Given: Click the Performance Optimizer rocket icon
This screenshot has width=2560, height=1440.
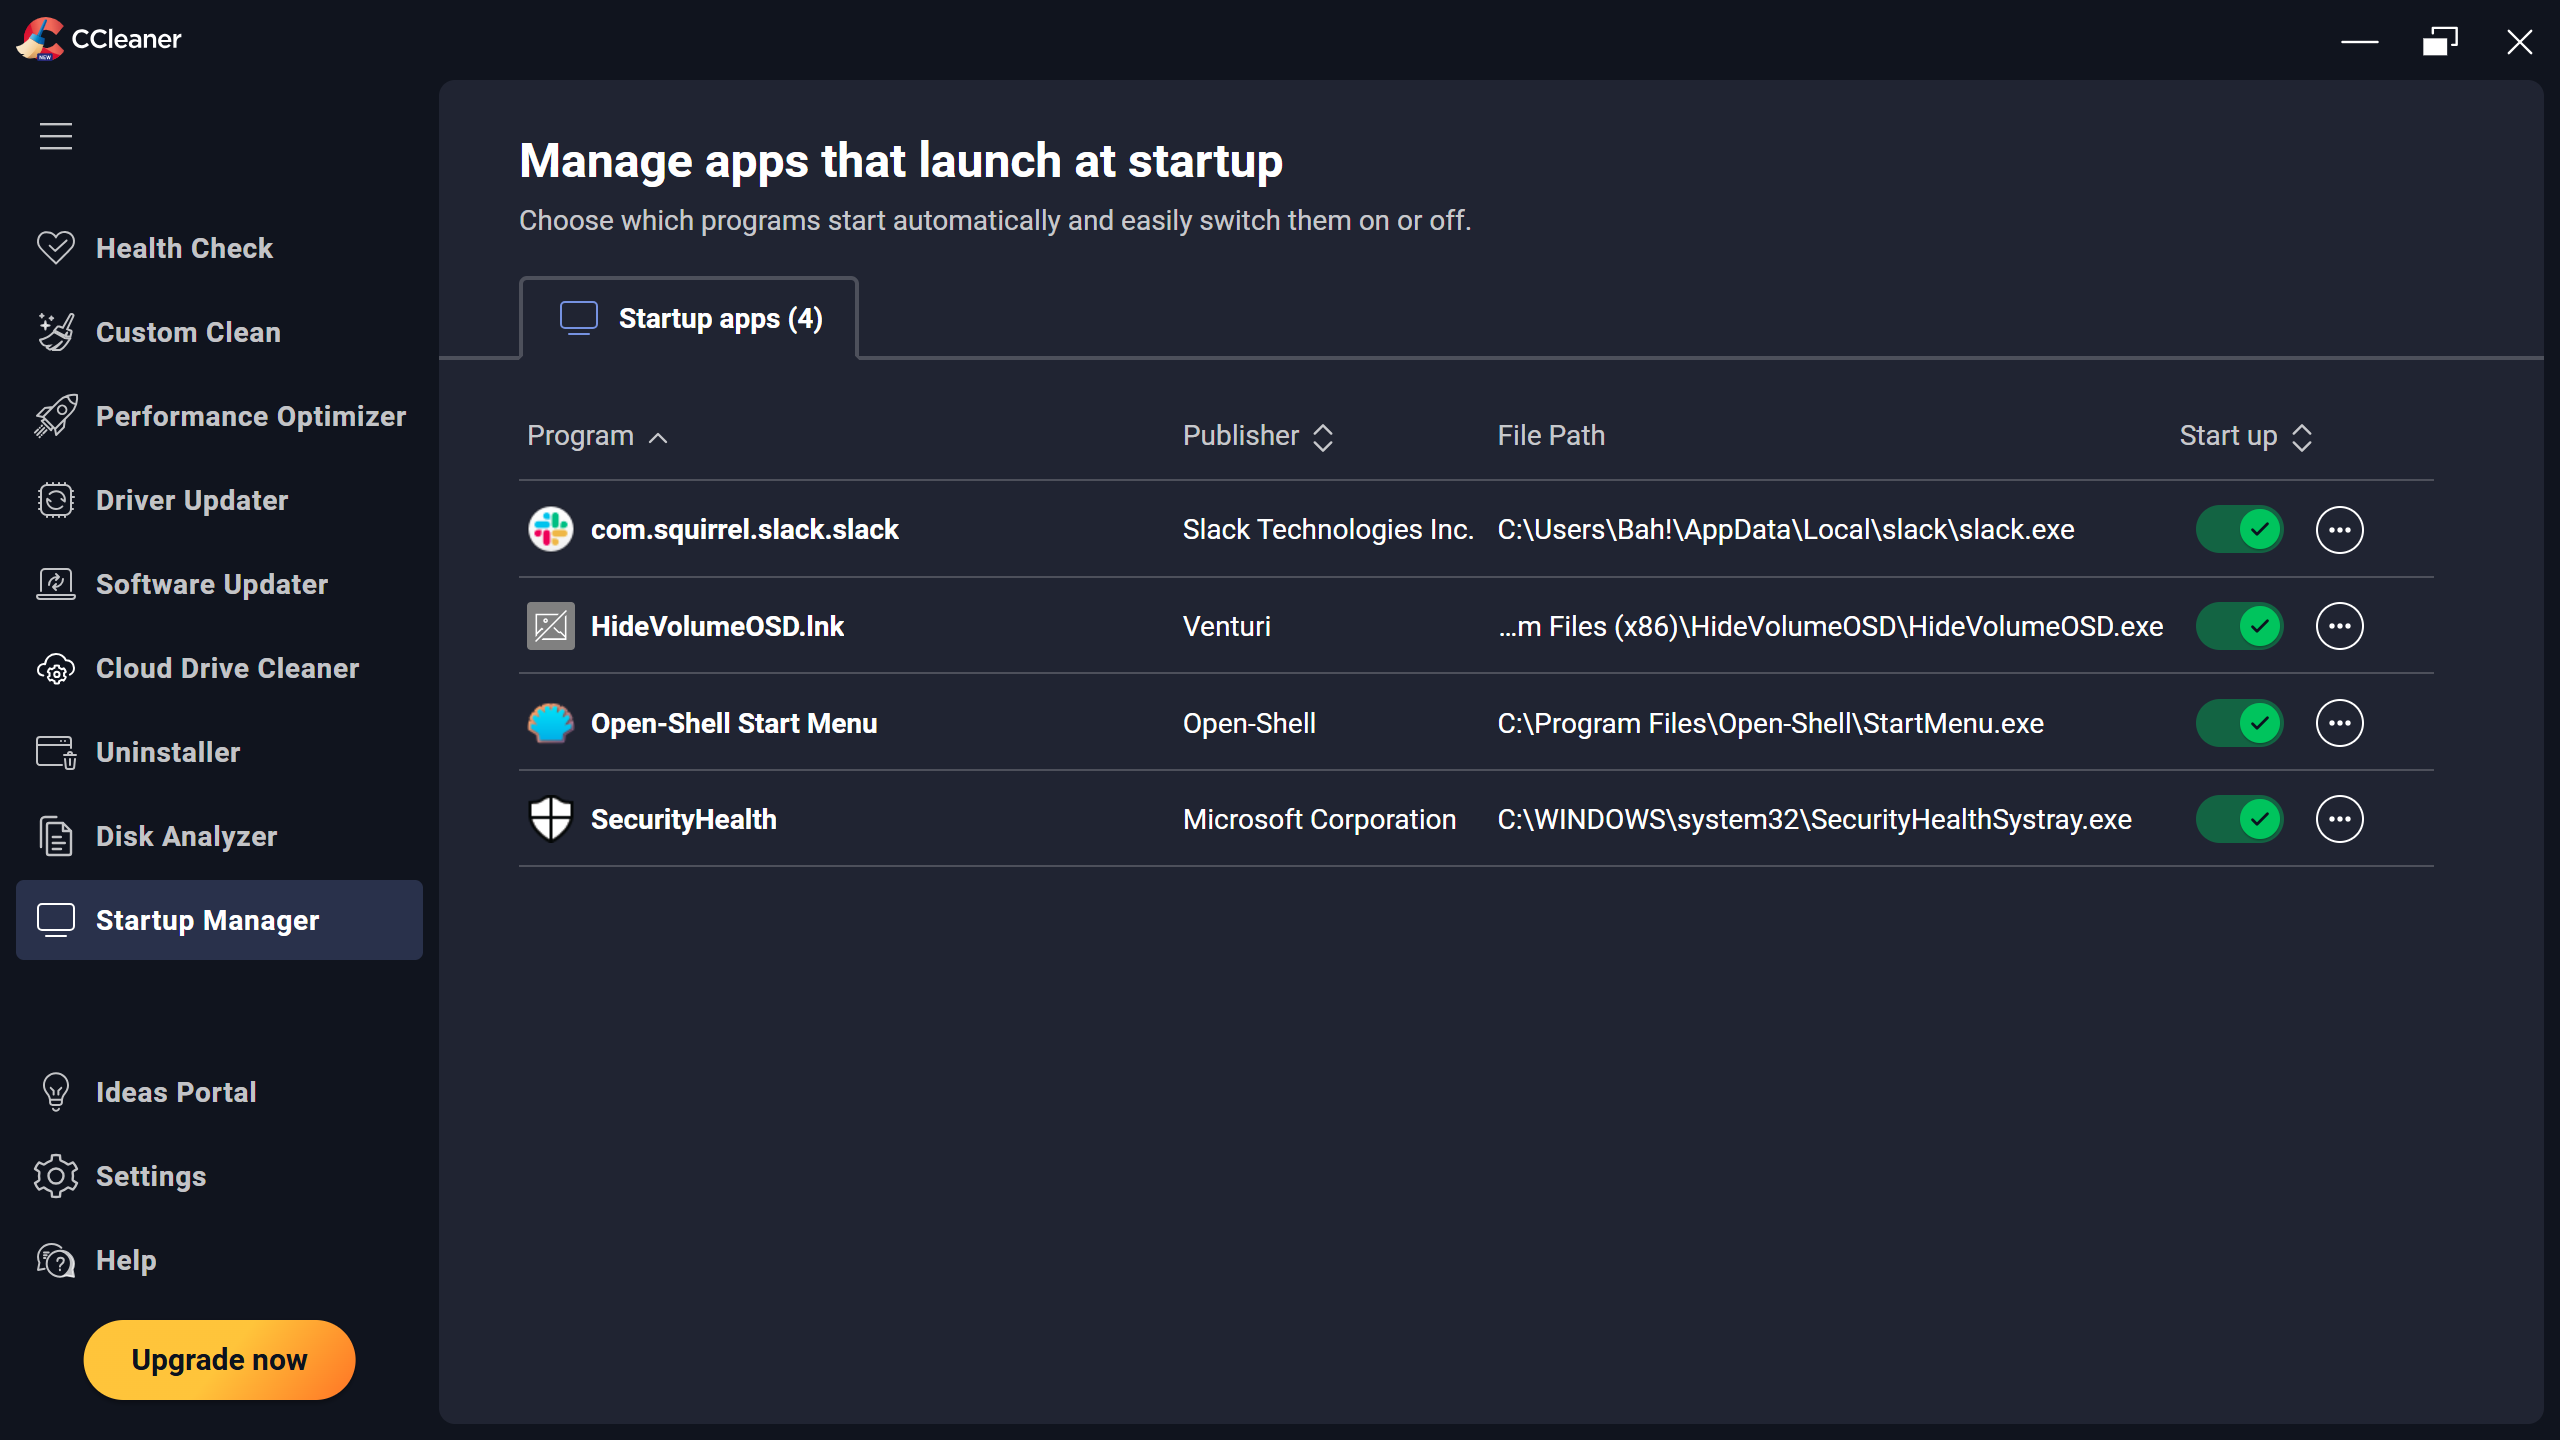Looking at the screenshot, I should [x=56, y=416].
